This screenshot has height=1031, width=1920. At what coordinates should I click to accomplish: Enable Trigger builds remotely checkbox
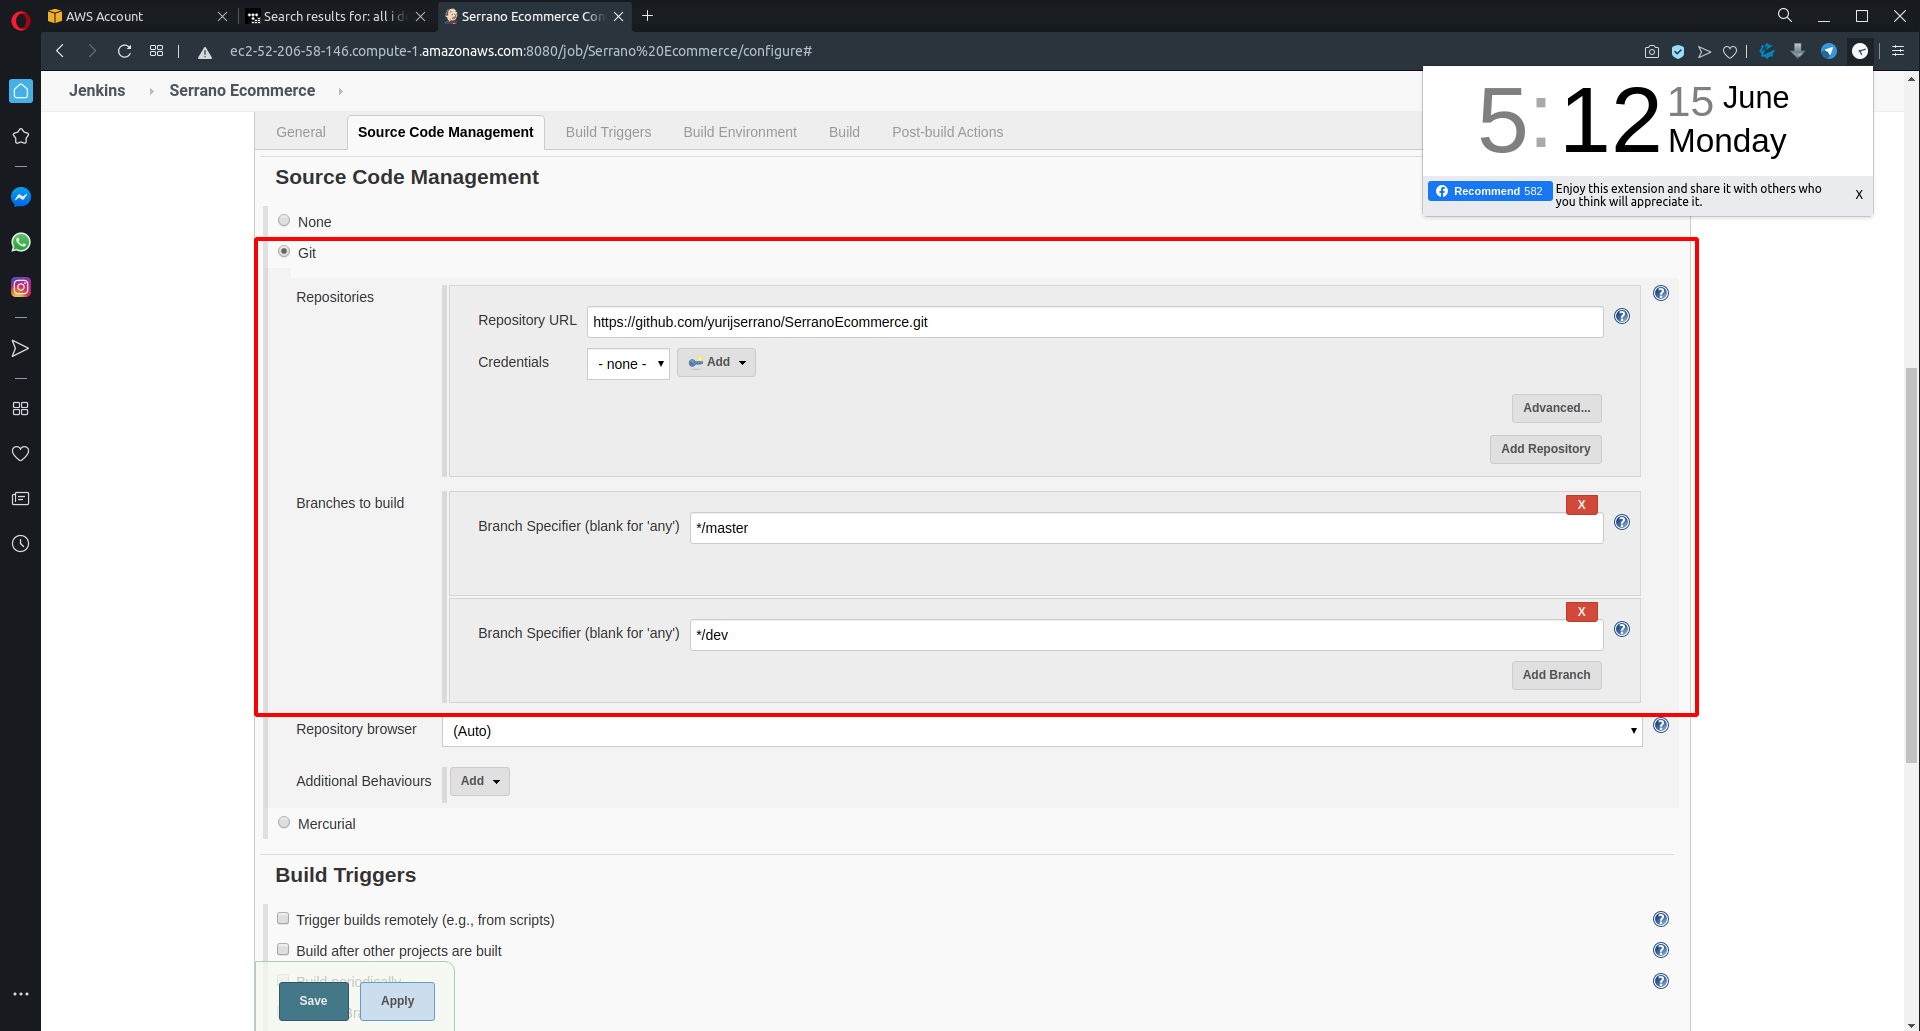(283, 919)
